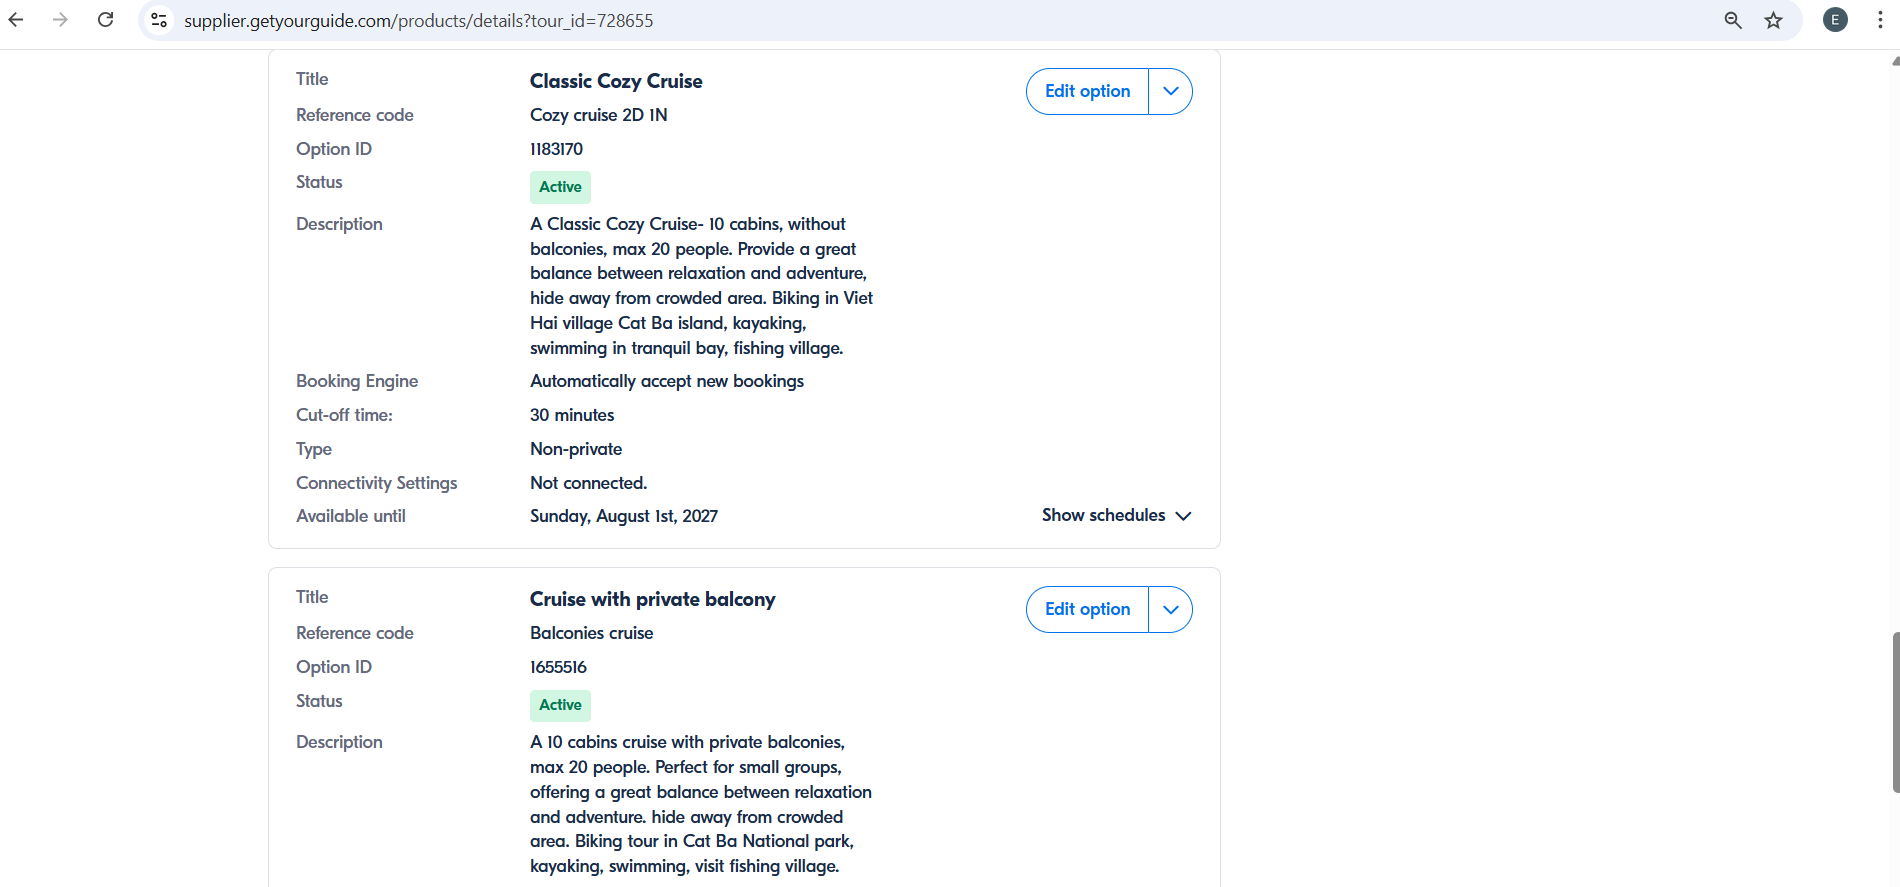
Task: Reload the current page
Action: (105, 20)
